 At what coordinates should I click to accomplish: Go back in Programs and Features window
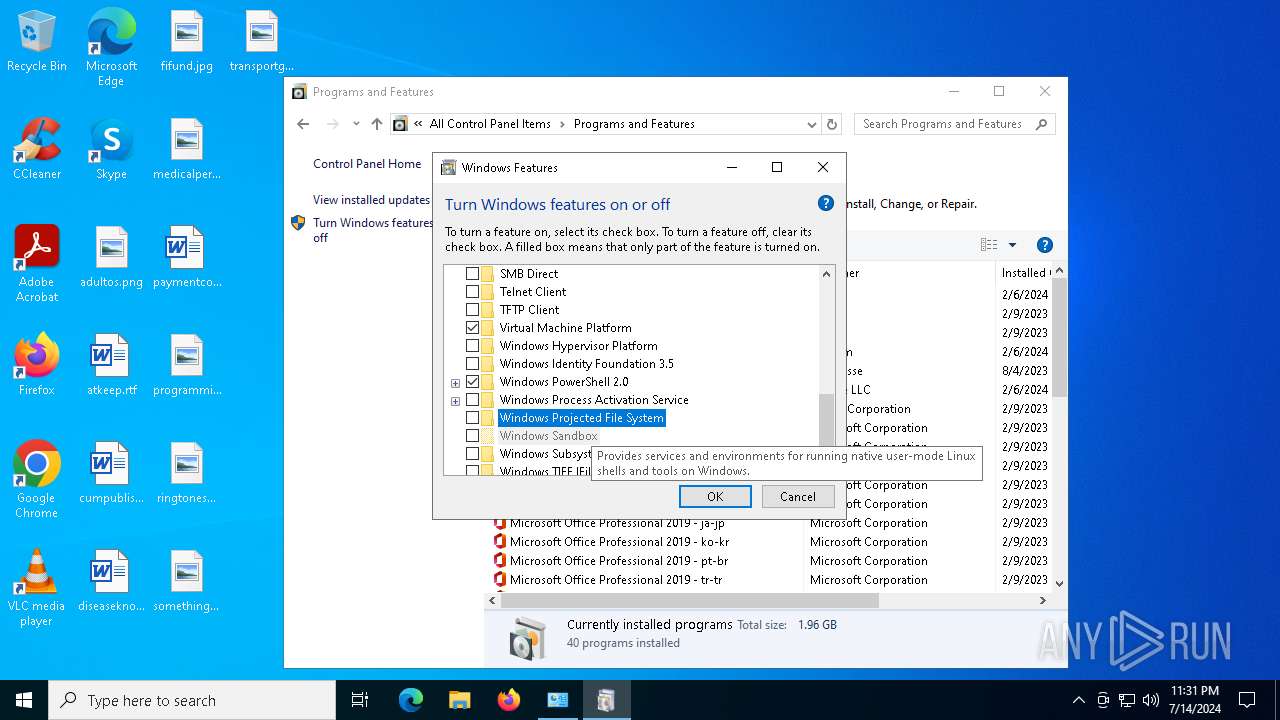click(x=303, y=124)
